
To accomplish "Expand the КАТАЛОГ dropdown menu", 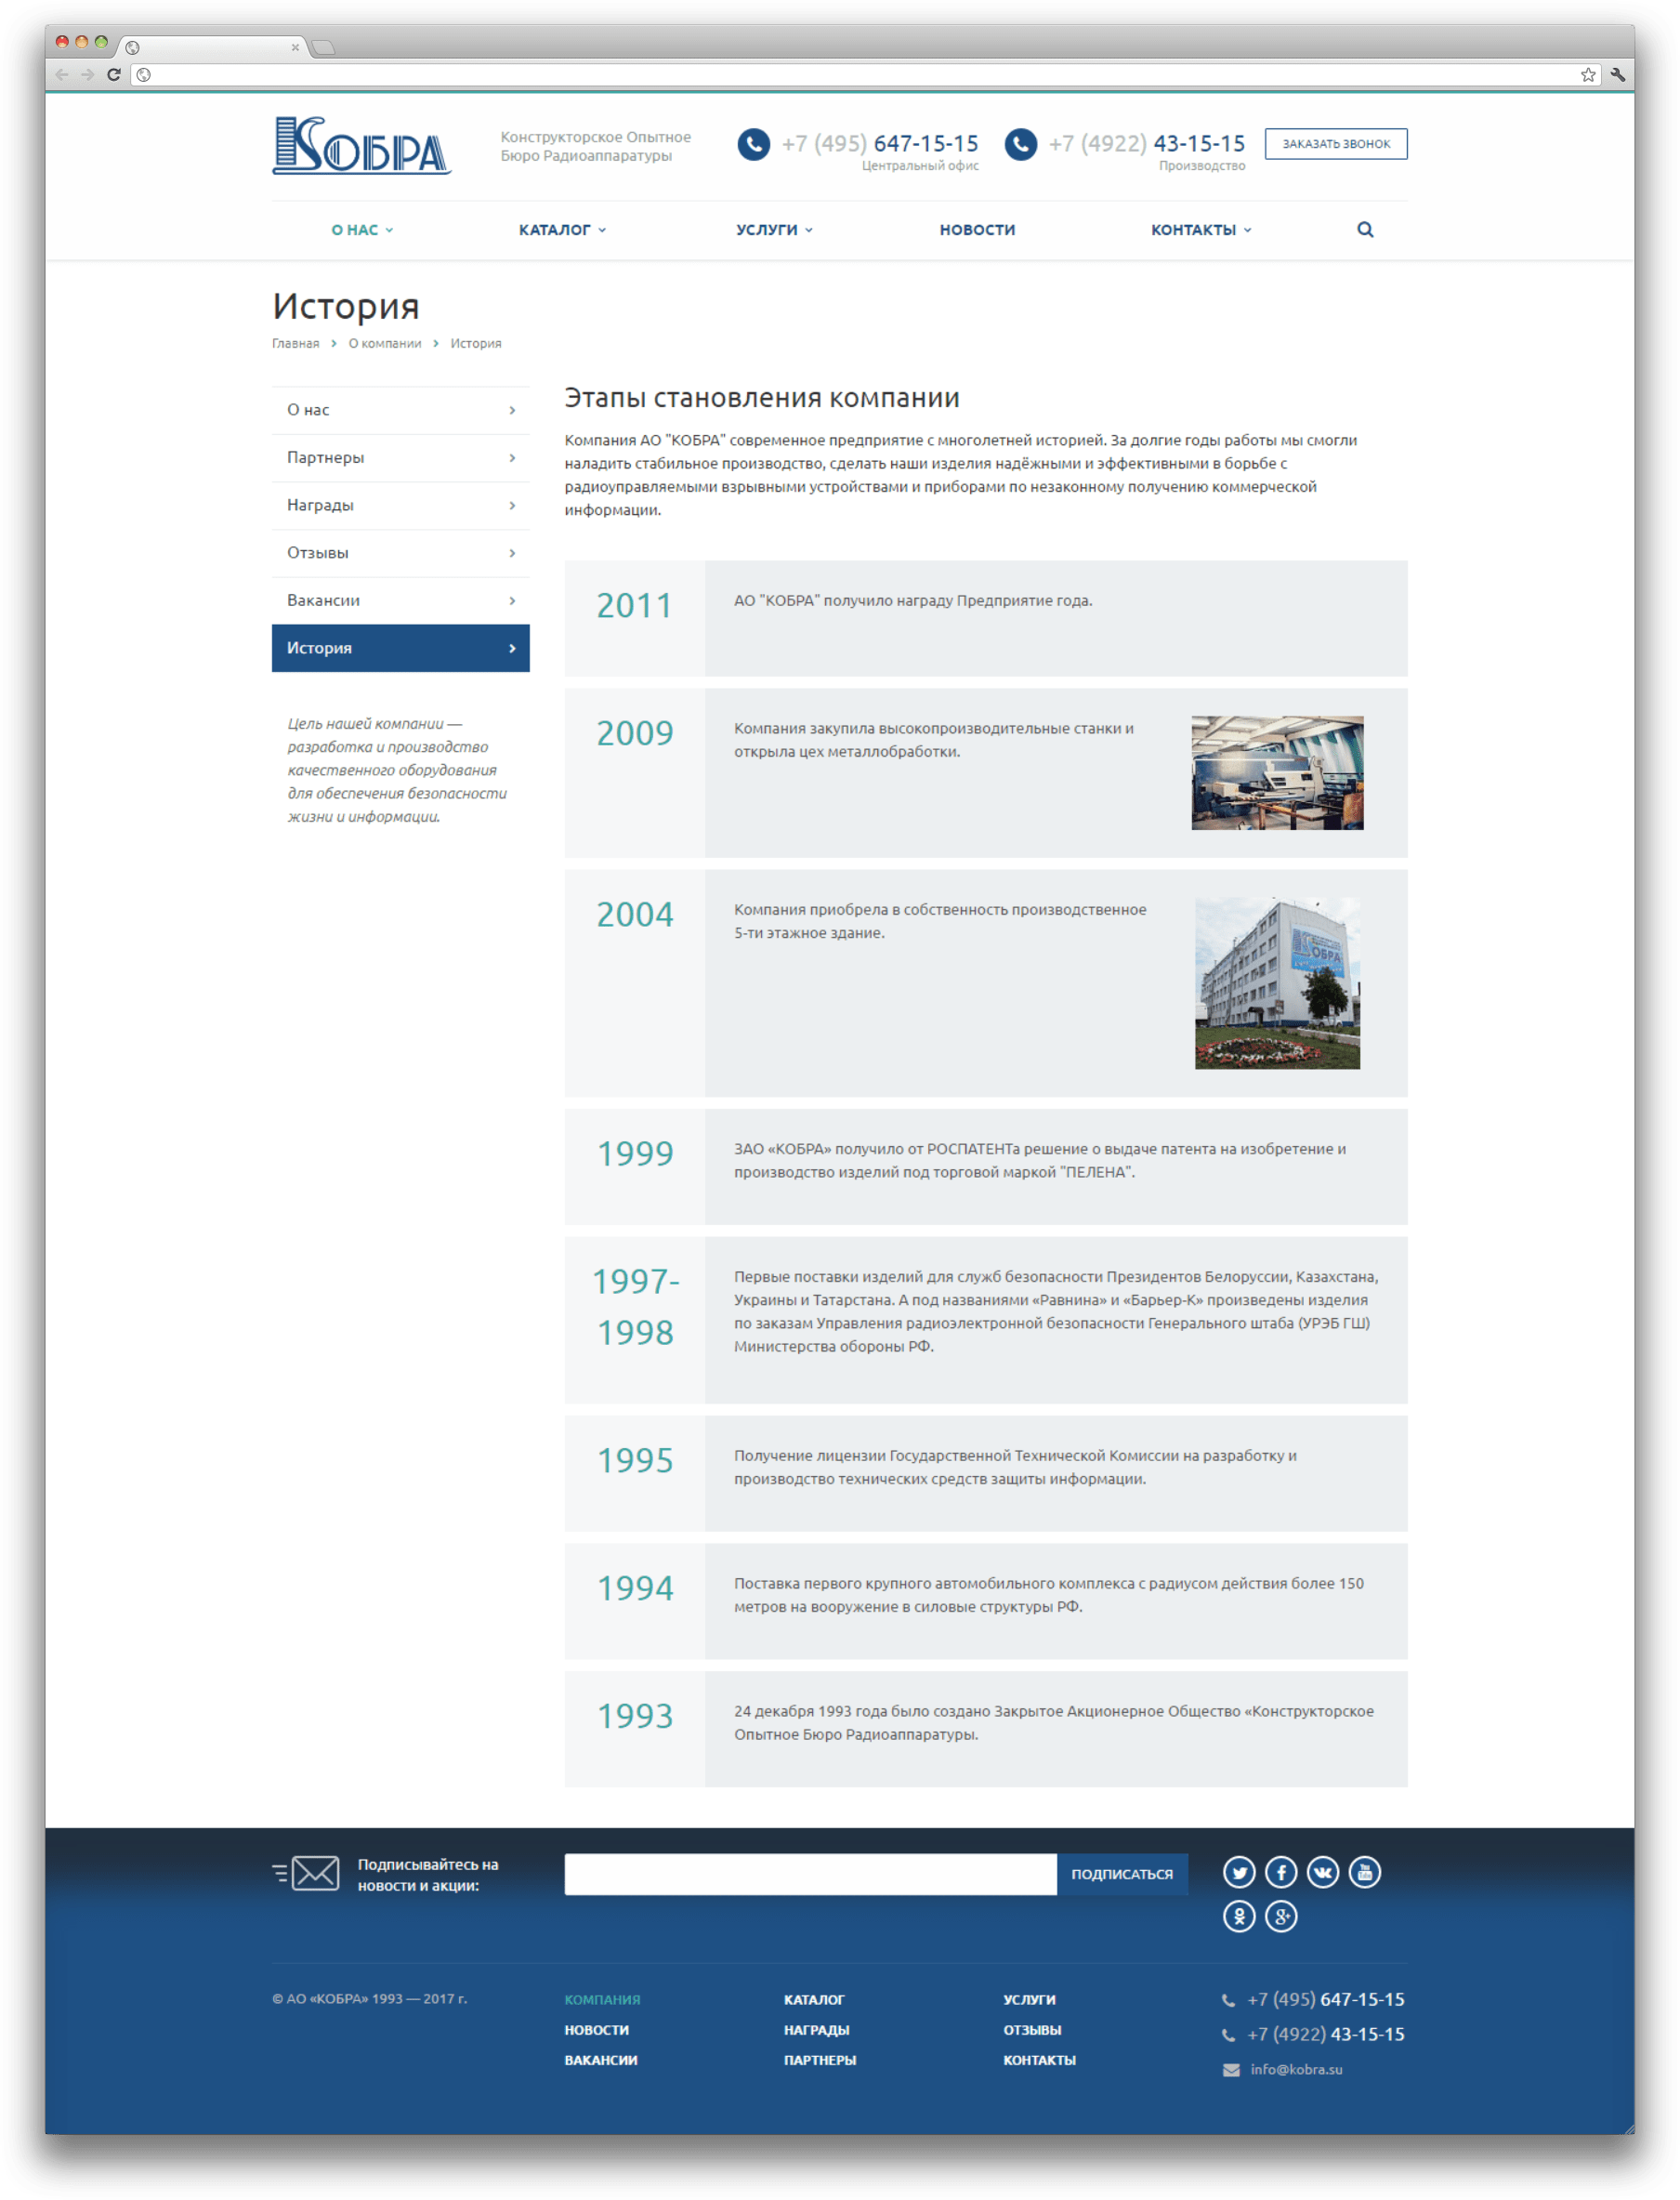I will coord(563,230).
